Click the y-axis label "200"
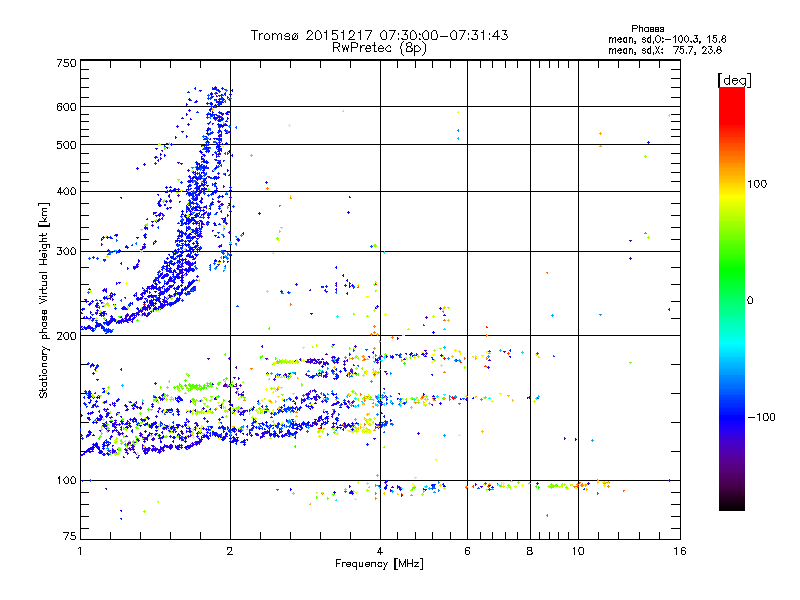 [x=66, y=336]
